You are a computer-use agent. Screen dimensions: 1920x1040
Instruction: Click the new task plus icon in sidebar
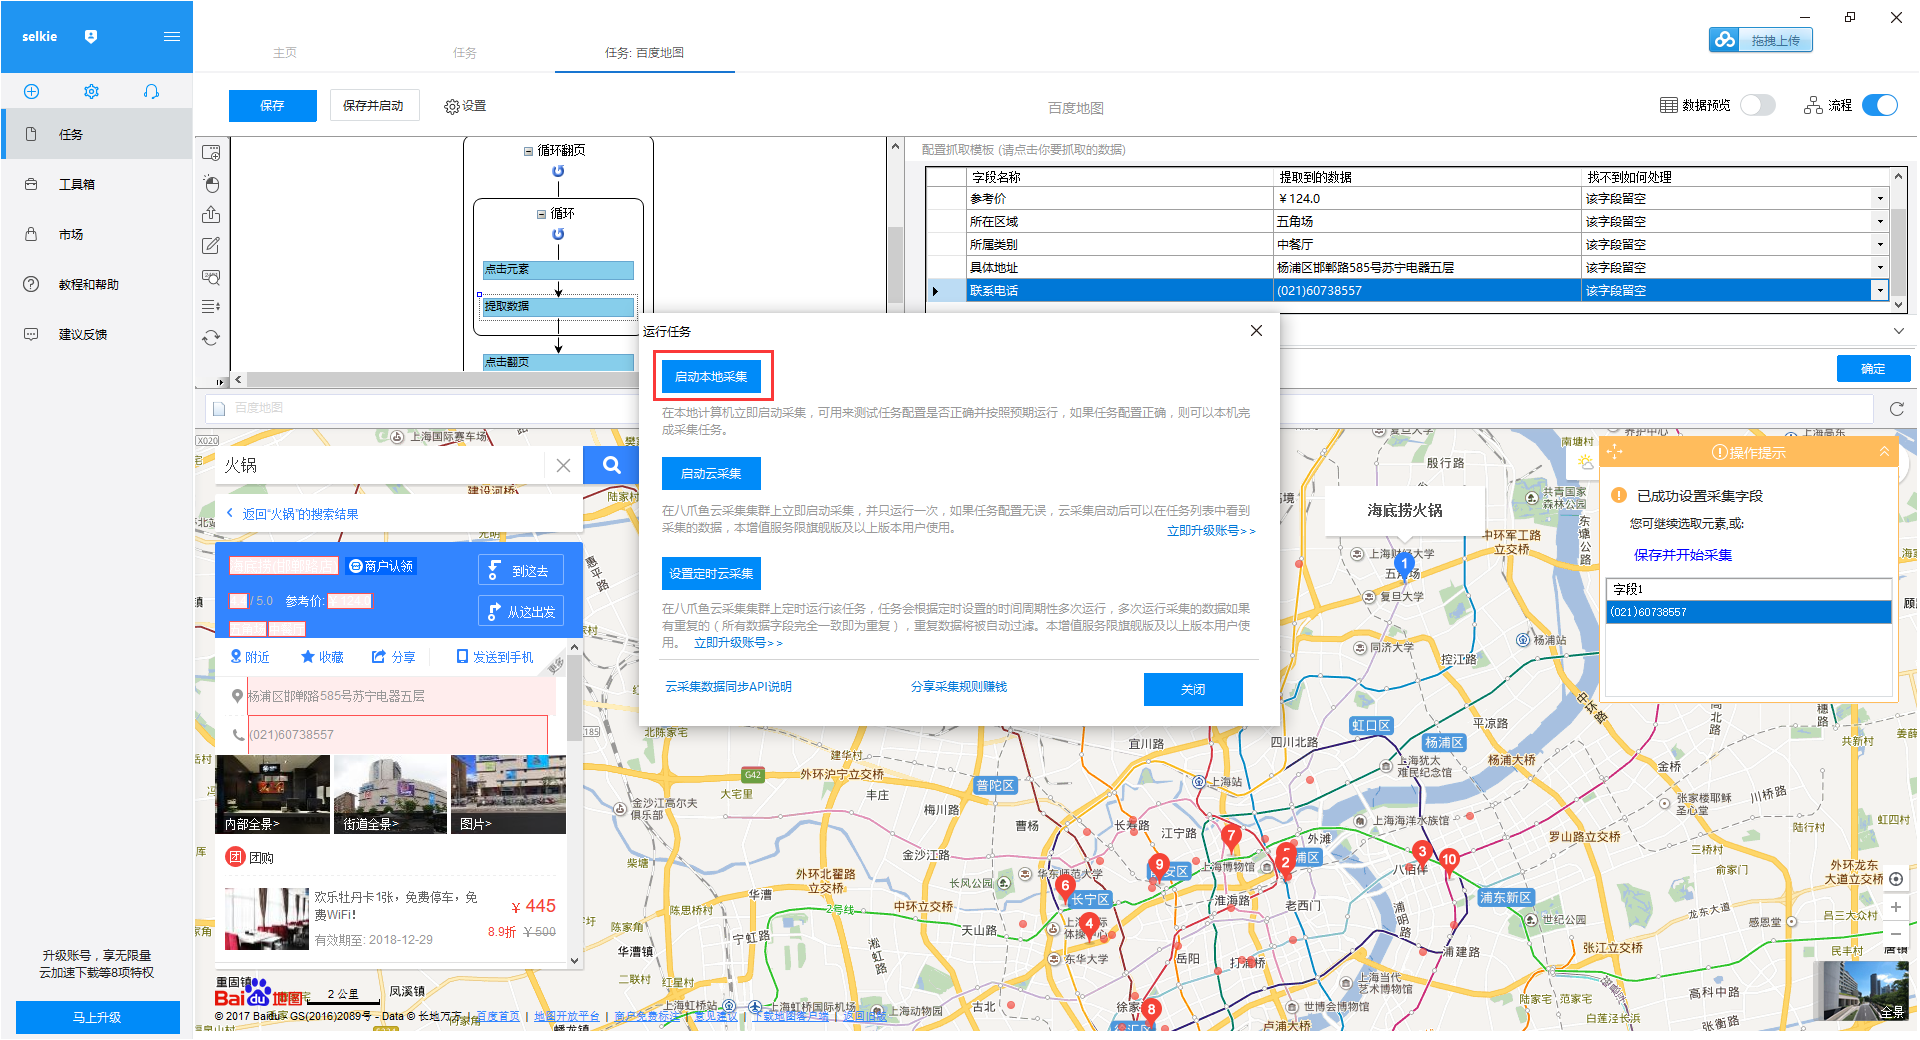31,92
